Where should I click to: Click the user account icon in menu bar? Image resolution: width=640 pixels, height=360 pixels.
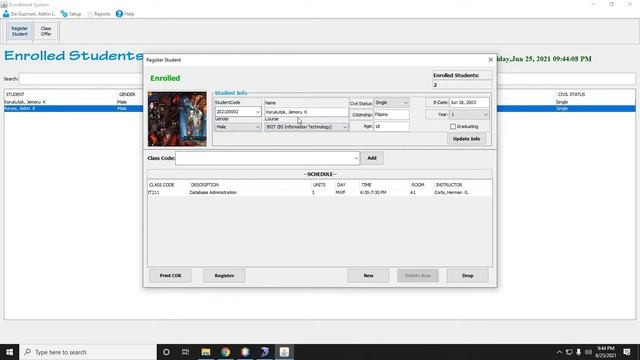(x=6, y=14)
